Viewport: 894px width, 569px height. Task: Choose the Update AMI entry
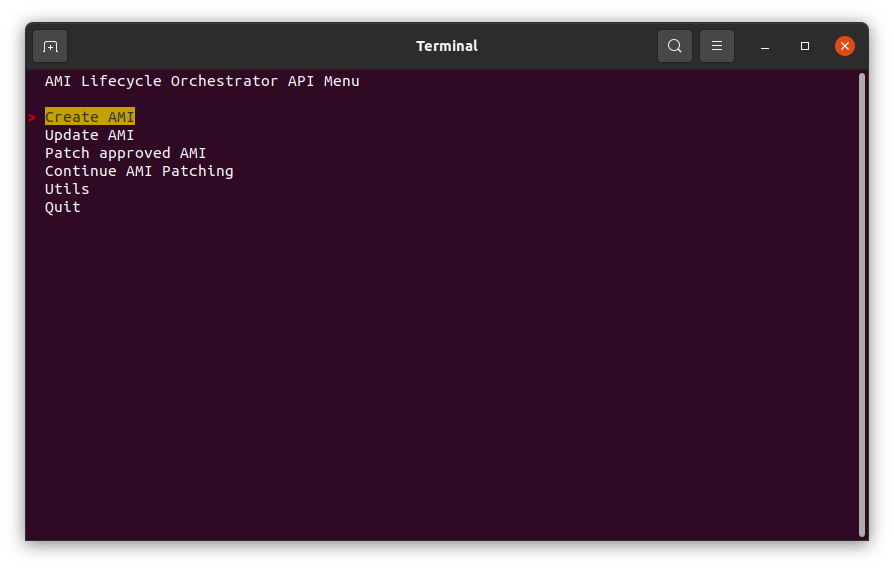tap(90, 135)
